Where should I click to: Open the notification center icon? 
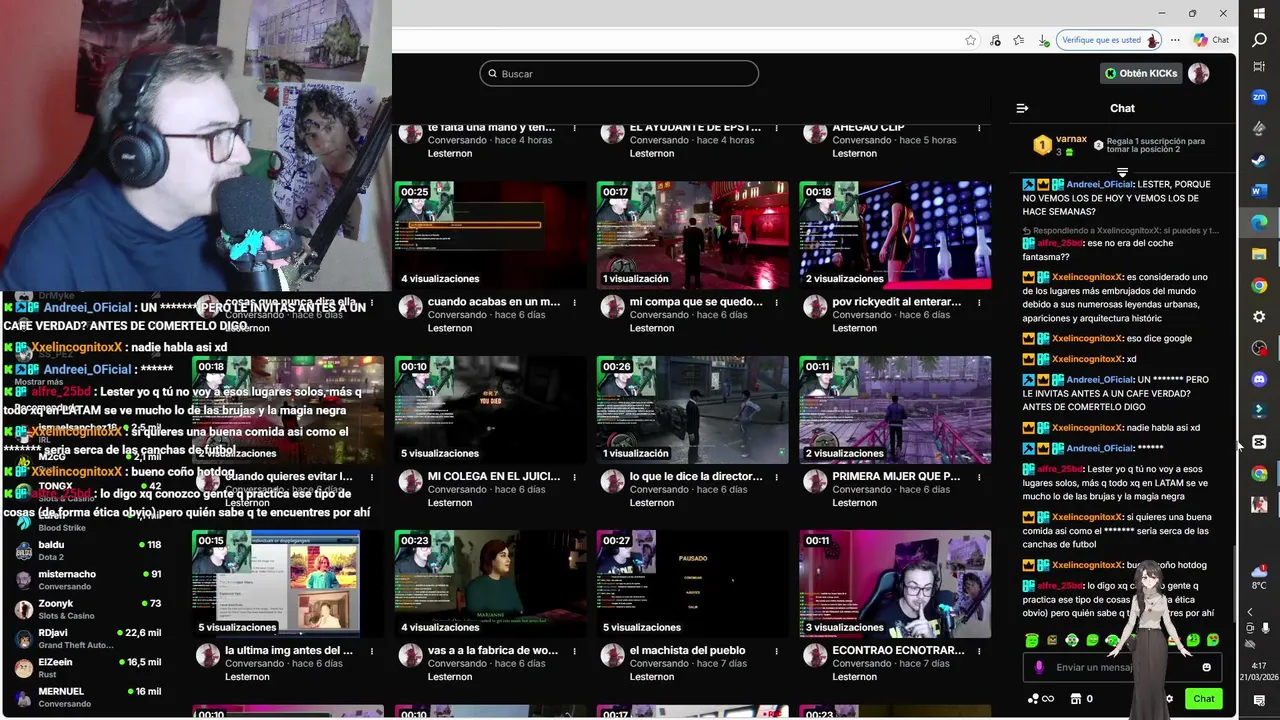pos(1259,700)
